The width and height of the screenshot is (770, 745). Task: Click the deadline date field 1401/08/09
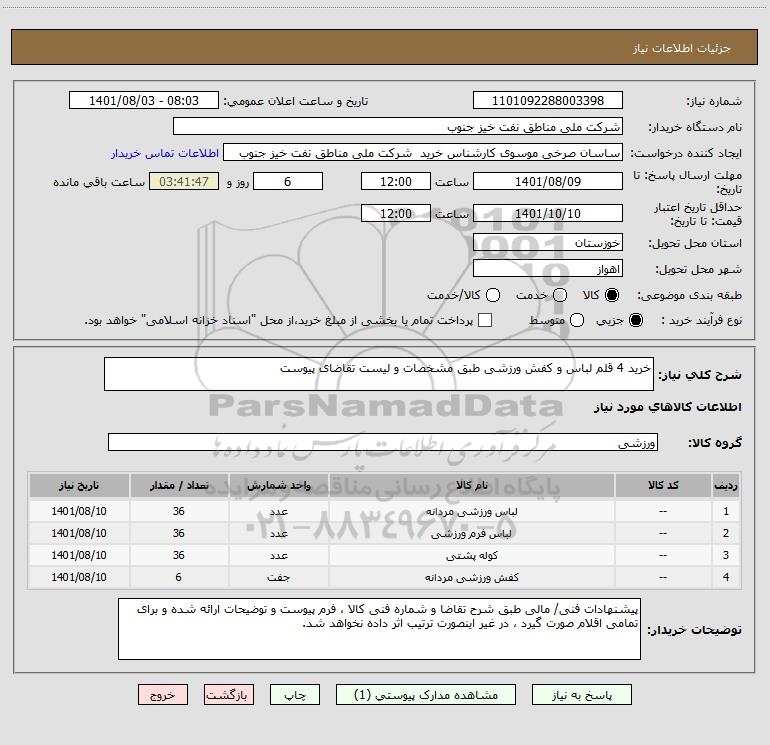coord(548,181)
